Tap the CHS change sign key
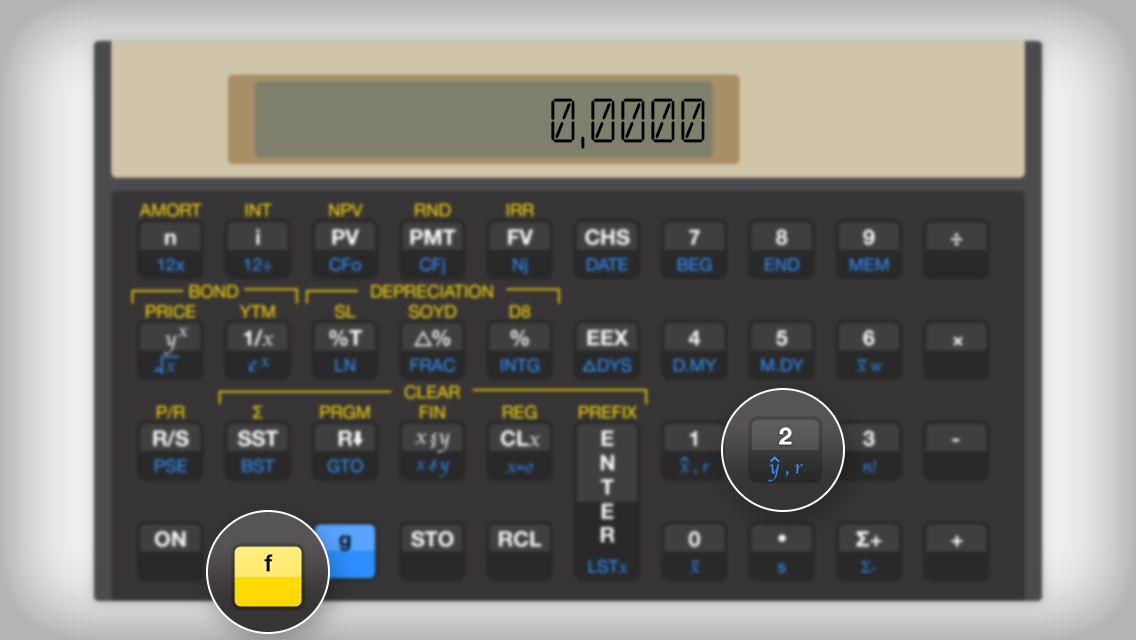1136x640 pixels. click(x=607, y=247)
